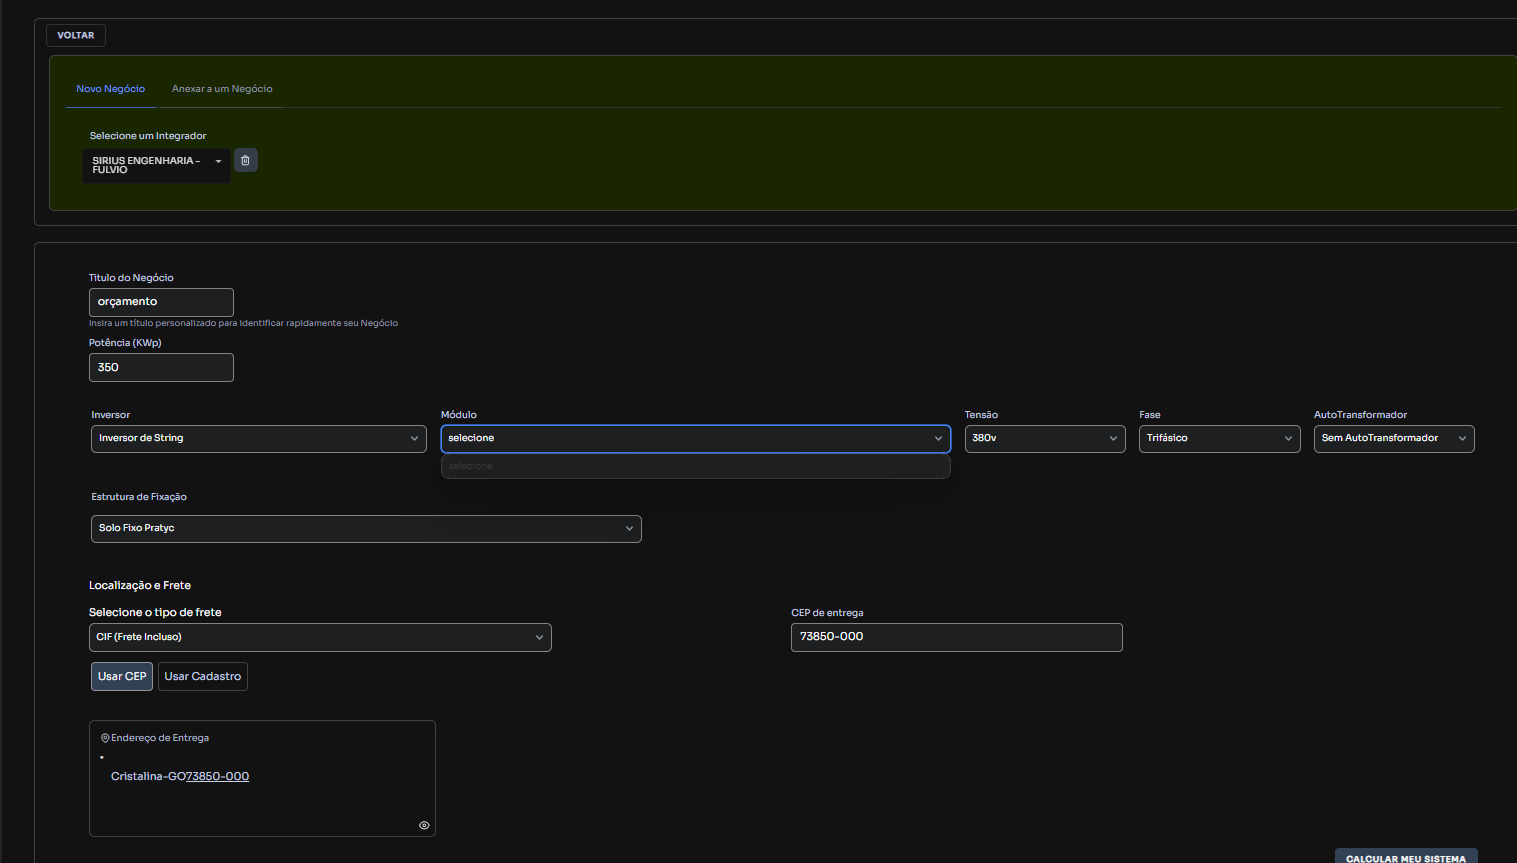Switch to the Novo Negócio tab

(110, 89)
